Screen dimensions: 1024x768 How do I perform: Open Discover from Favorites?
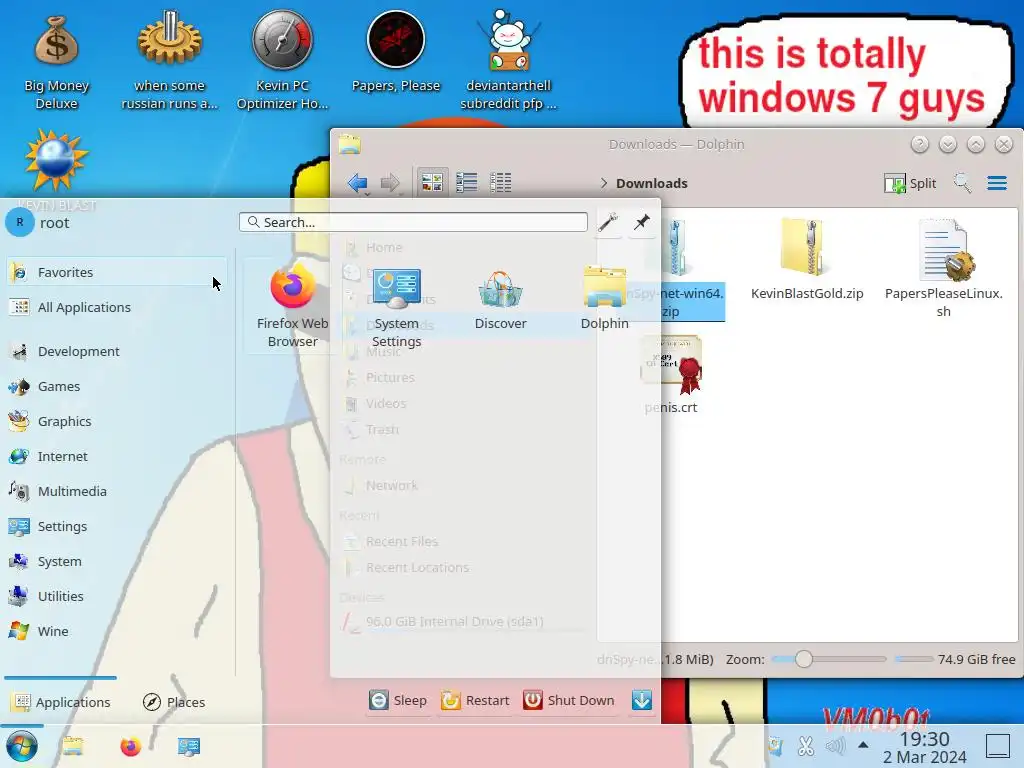(x=500, y=299)
